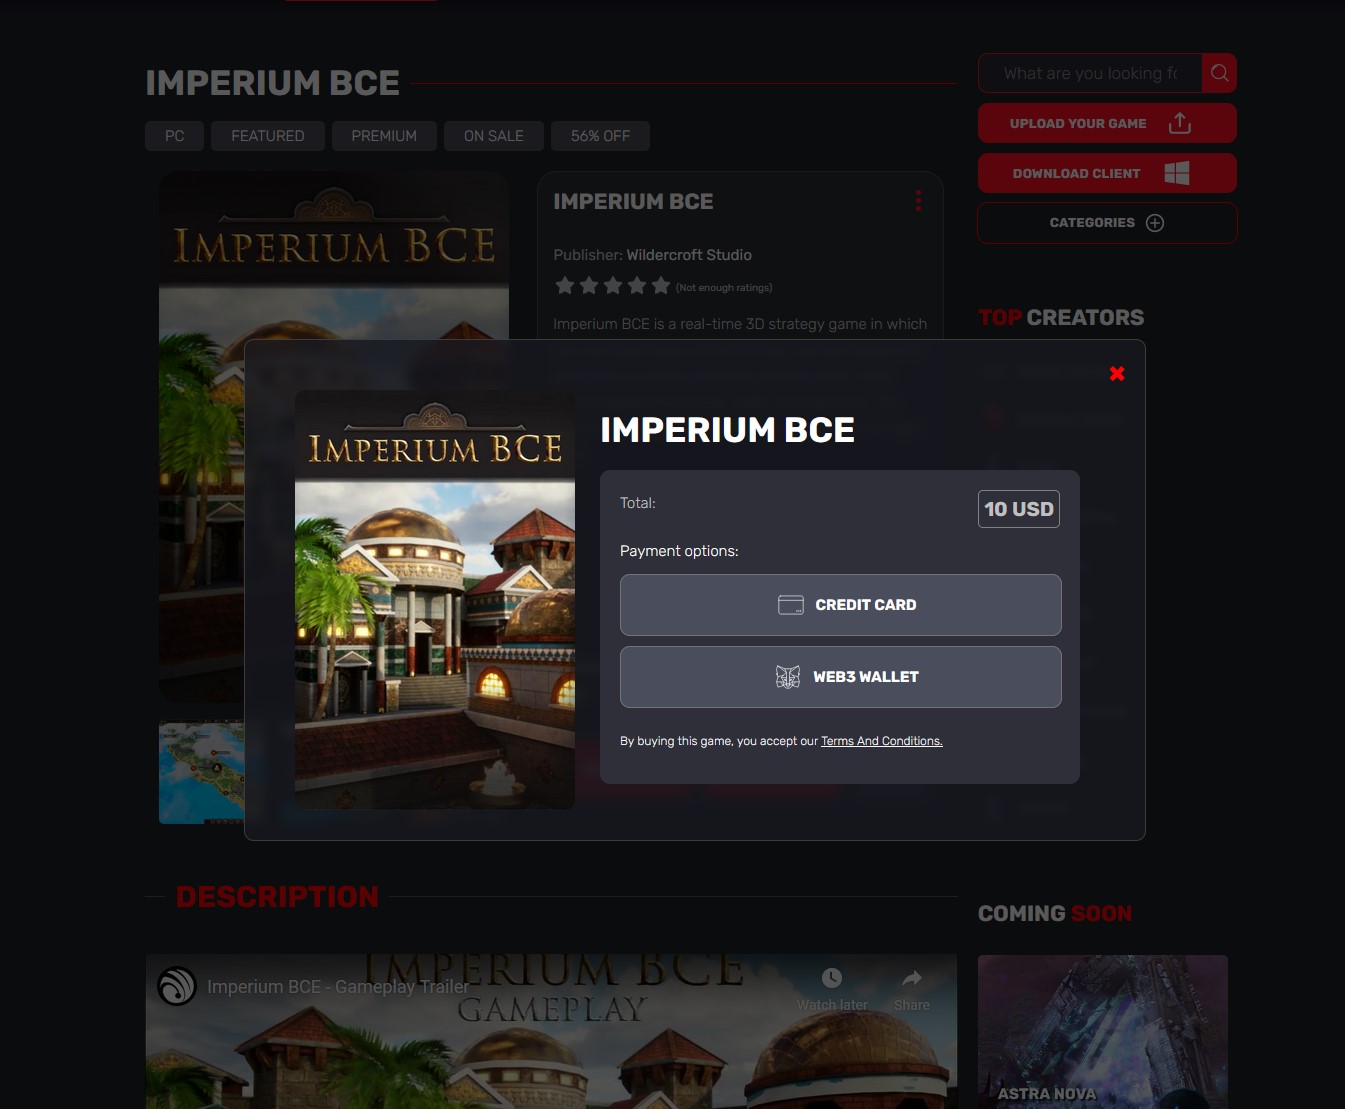
Task: Click the publisher Wildercroft Studio link
Action: tap(688, 255)
